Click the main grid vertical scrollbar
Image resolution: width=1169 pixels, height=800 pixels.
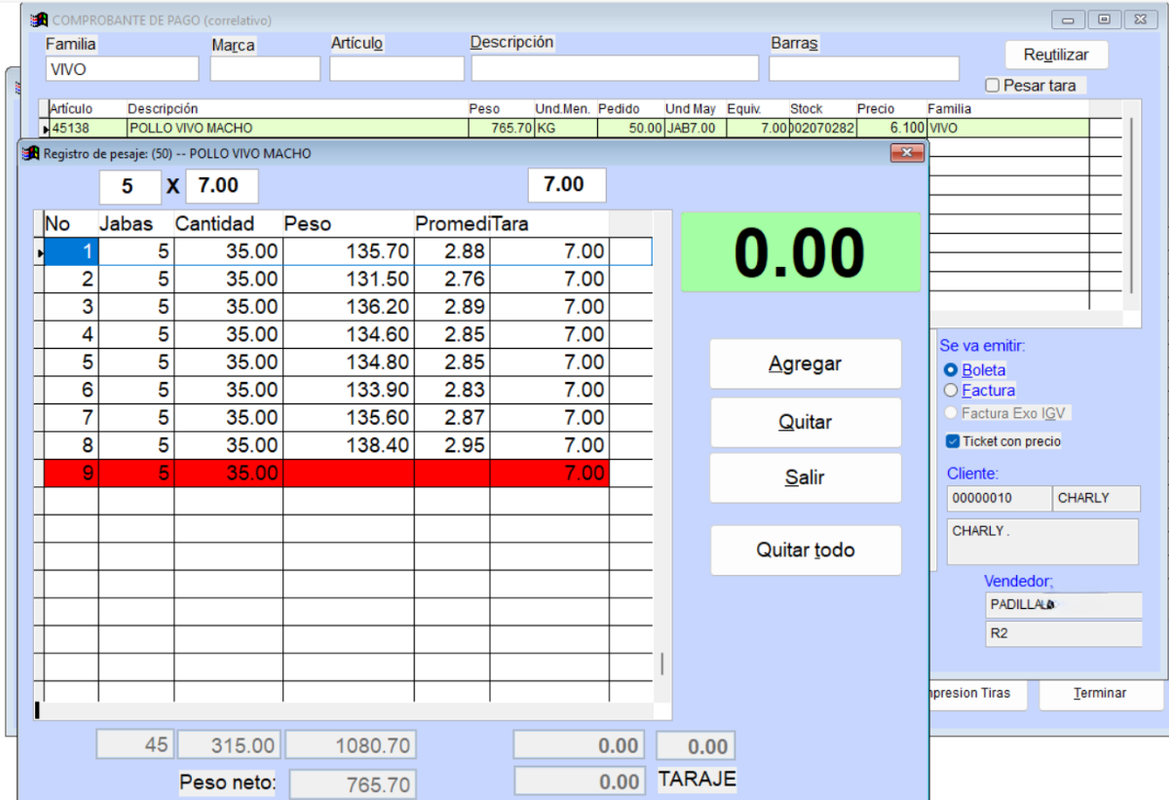click(1132, 206)
